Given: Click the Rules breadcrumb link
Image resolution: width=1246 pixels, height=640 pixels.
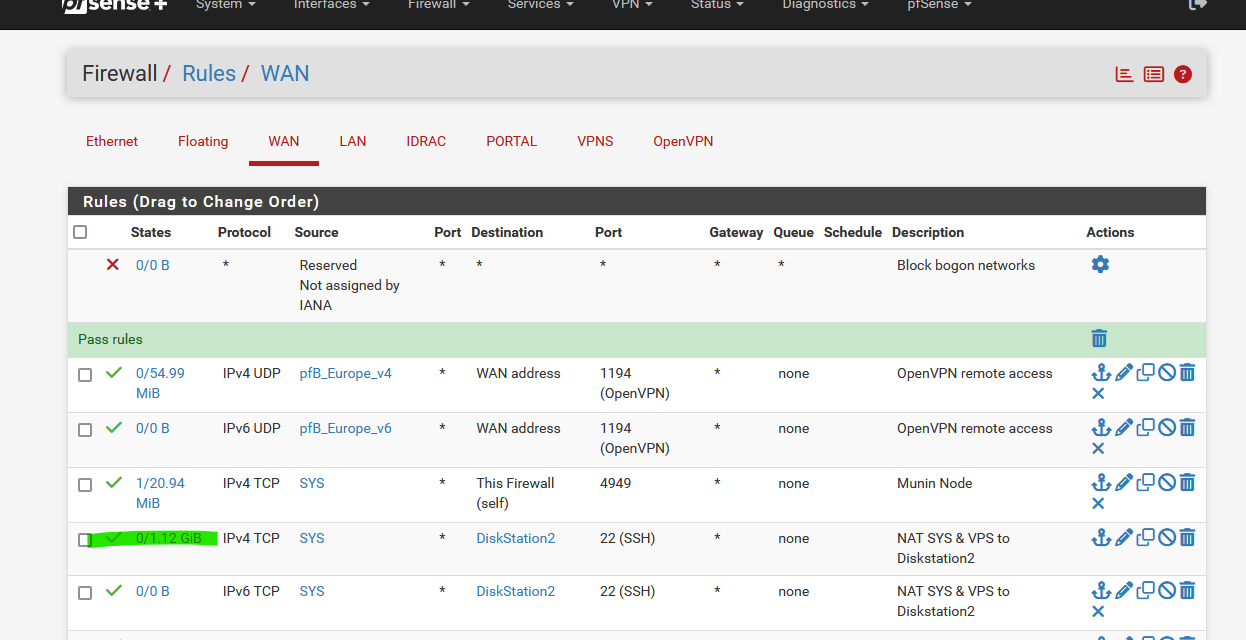Looking at the screenshot, I should (x=209, y=73).
